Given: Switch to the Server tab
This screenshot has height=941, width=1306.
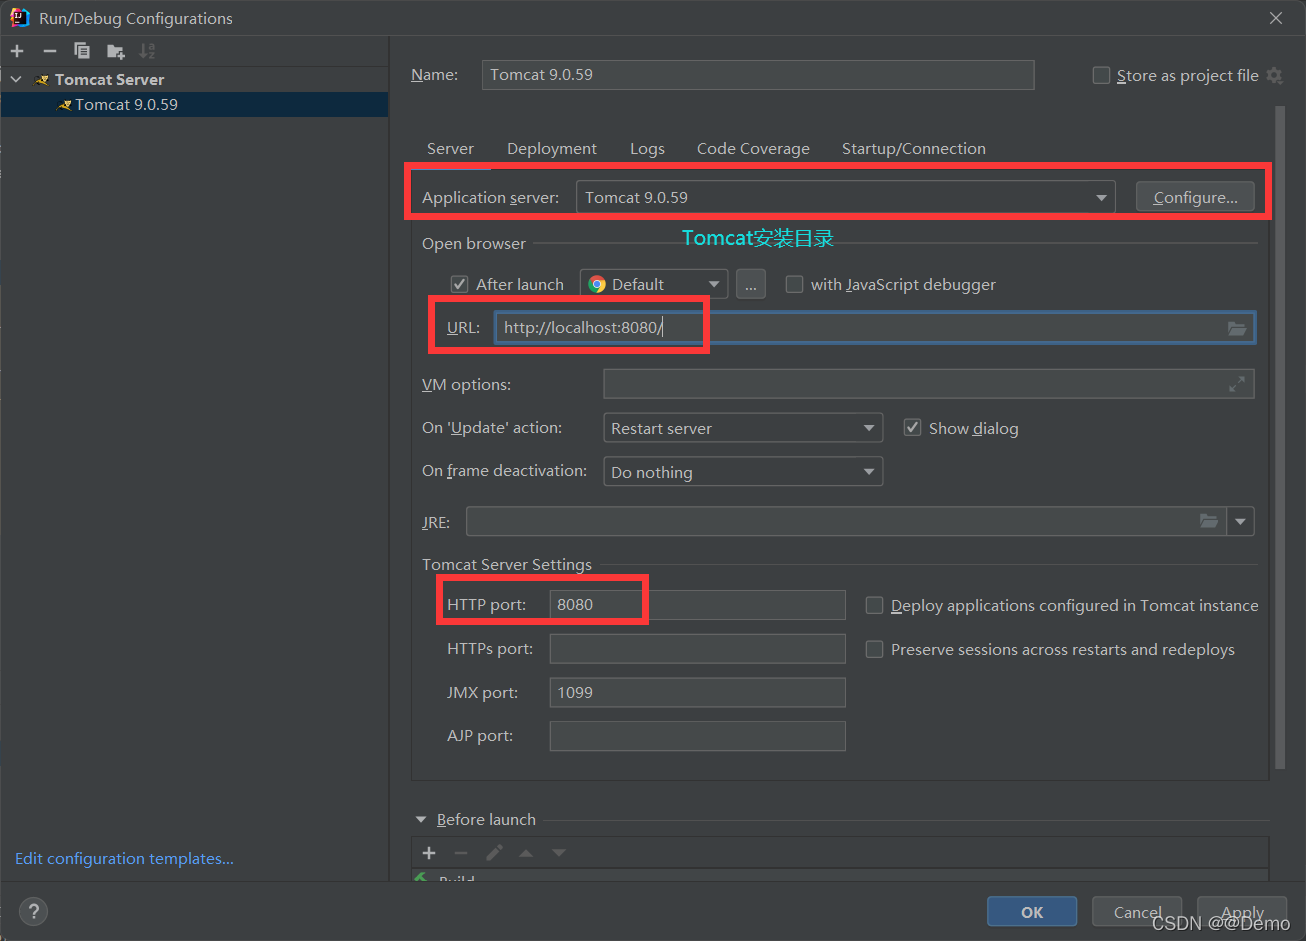Looking at the screenshot, I should click(450, 148).
